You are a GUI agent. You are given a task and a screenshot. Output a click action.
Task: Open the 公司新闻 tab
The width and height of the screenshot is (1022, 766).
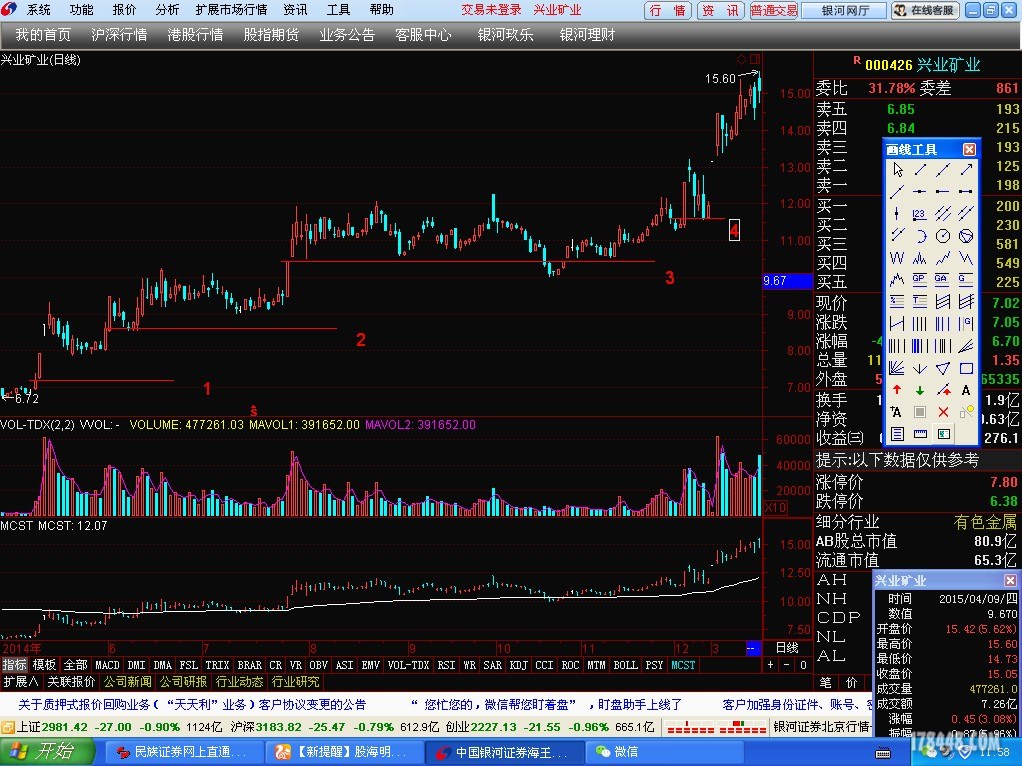(128, 682)
